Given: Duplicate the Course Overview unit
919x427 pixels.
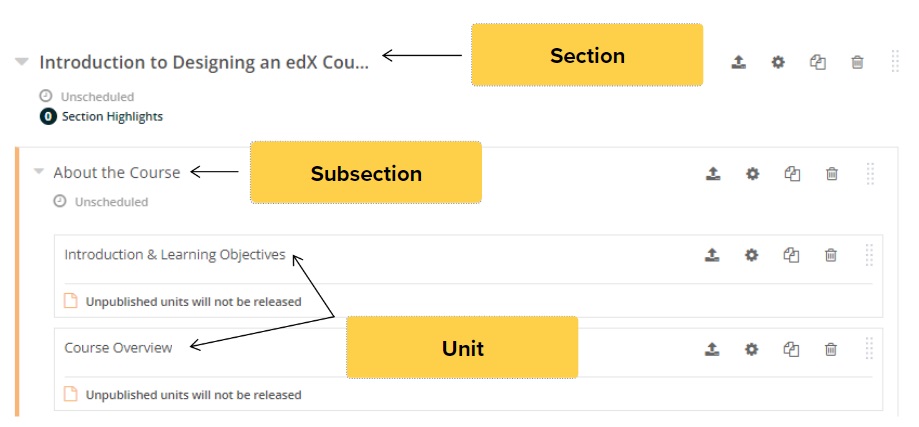Looking at the screenshot, I should pos(791,349).
